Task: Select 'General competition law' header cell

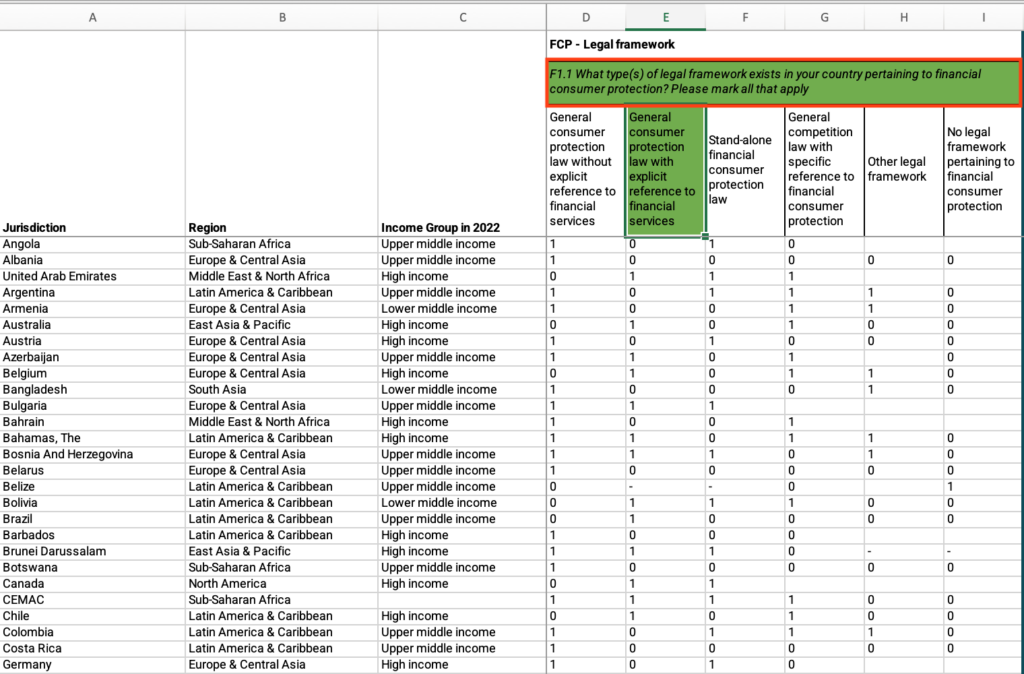Action: (825, 171)
